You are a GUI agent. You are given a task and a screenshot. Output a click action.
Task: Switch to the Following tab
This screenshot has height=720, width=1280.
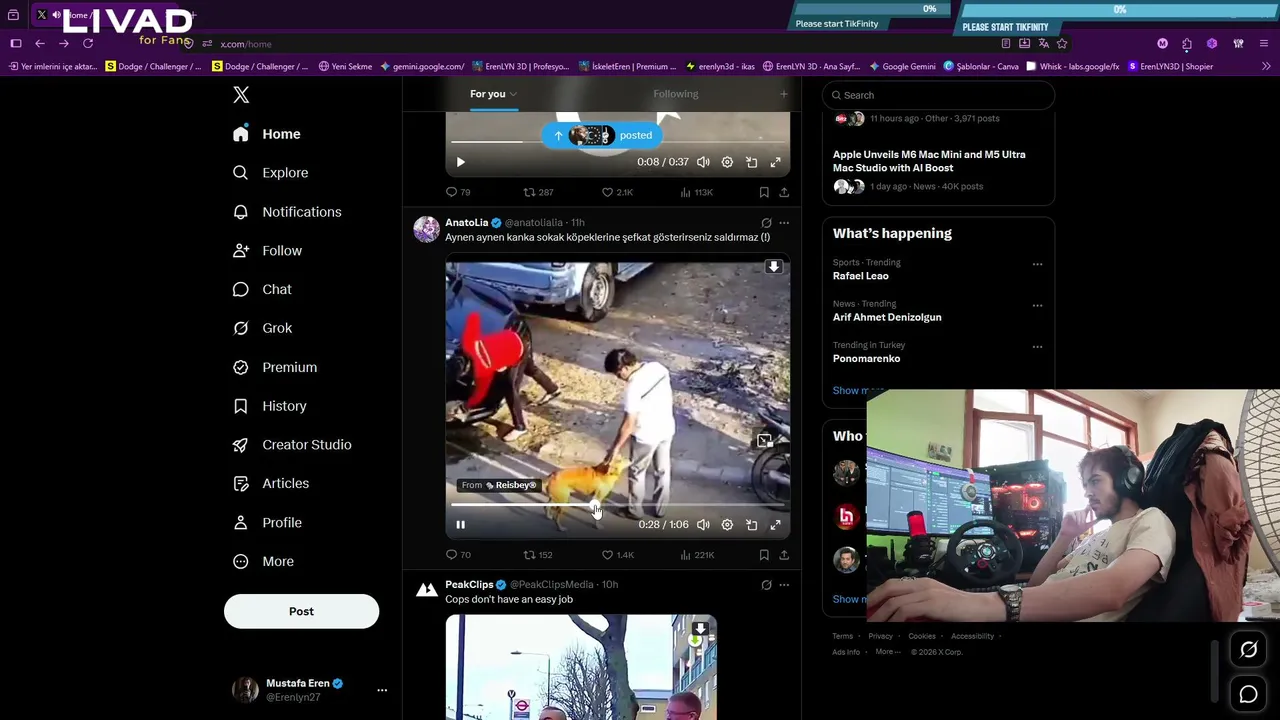click(x=676, y=94)
